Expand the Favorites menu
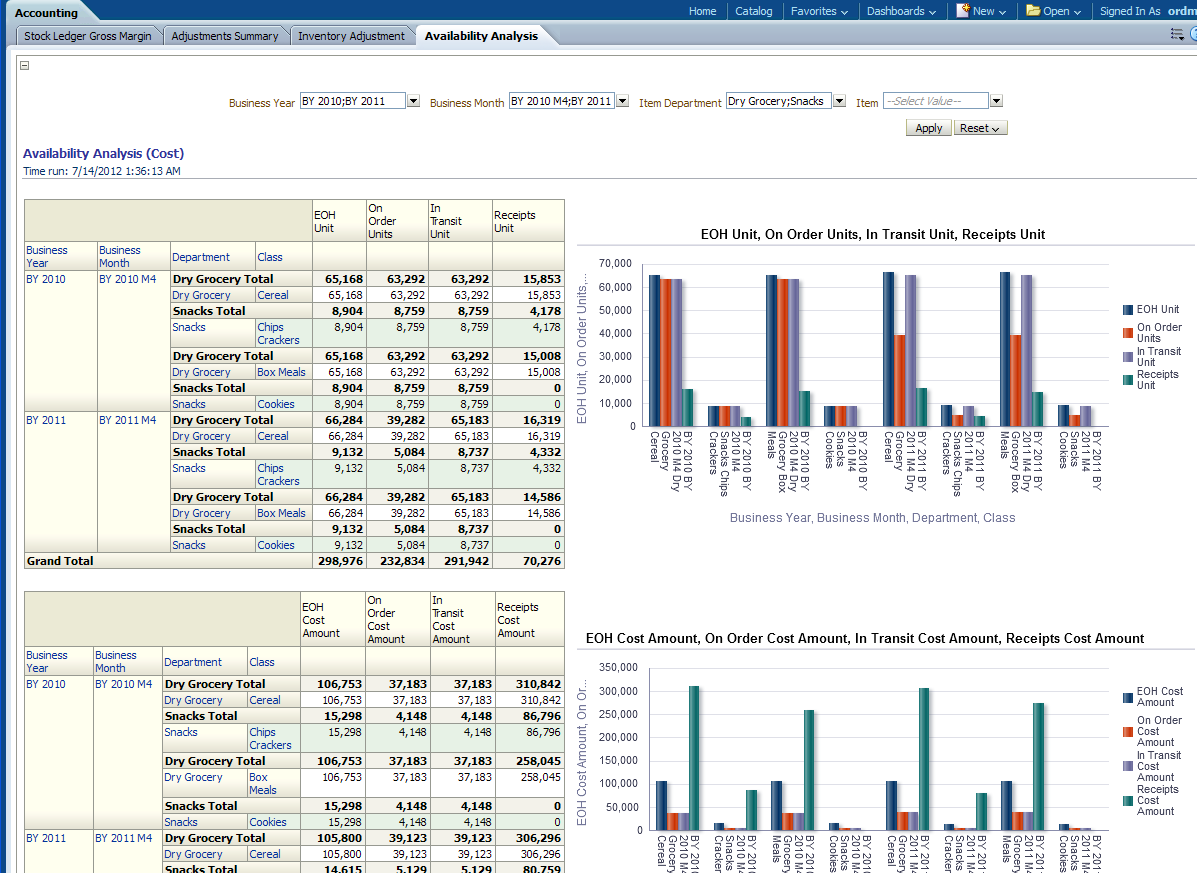Screen dimensions: 1197x873 pyautogui.click(x=819, y=11)
